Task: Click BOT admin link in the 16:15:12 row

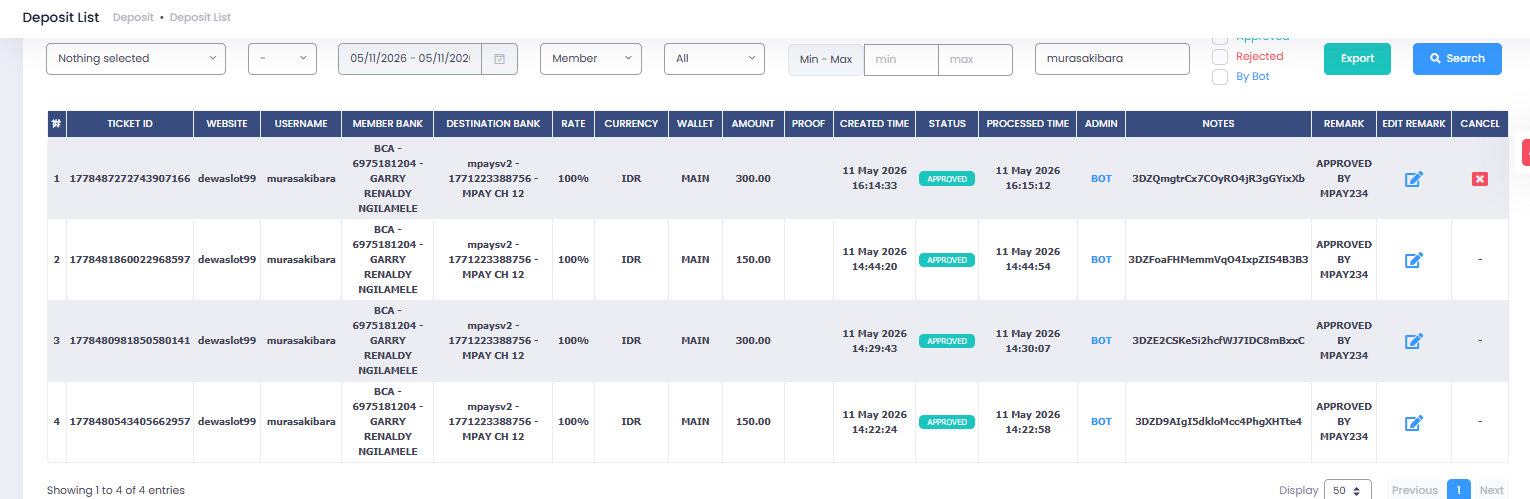Action: [x=1101, y=179]
